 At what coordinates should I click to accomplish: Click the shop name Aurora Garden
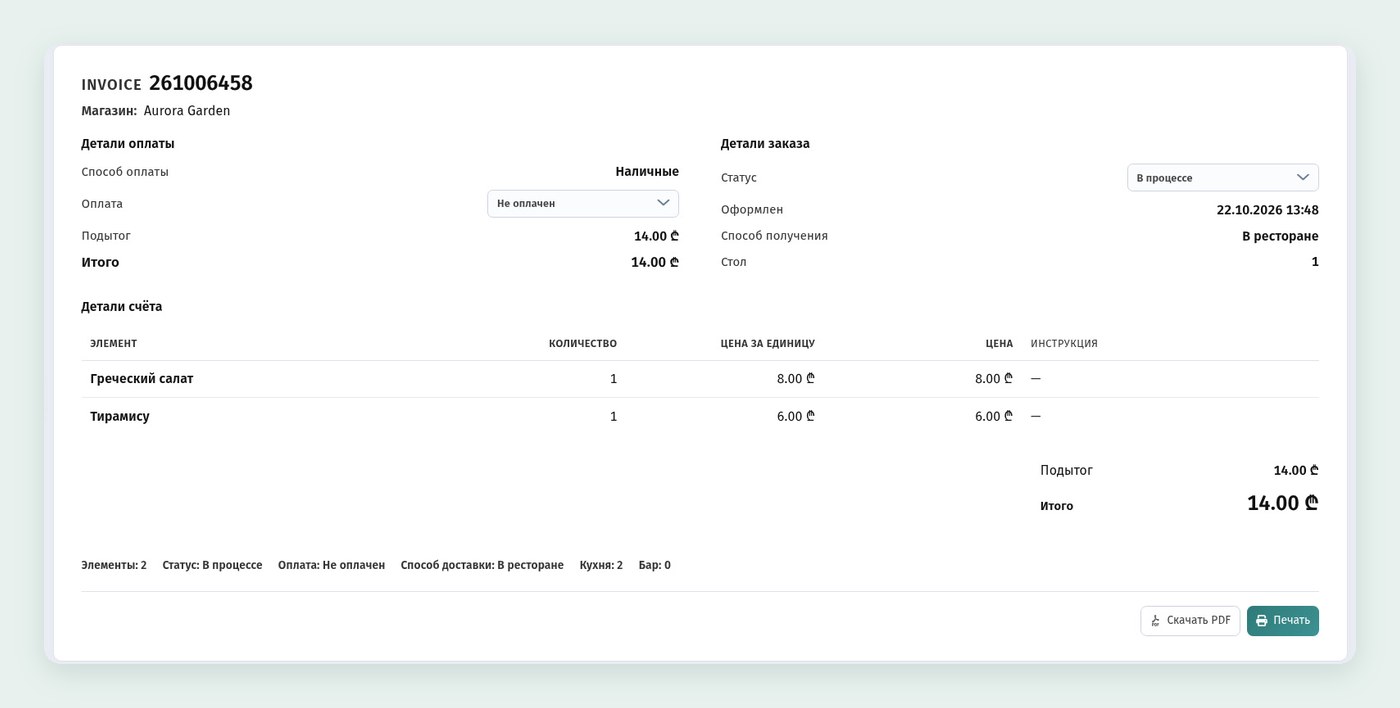coord(187,111)
